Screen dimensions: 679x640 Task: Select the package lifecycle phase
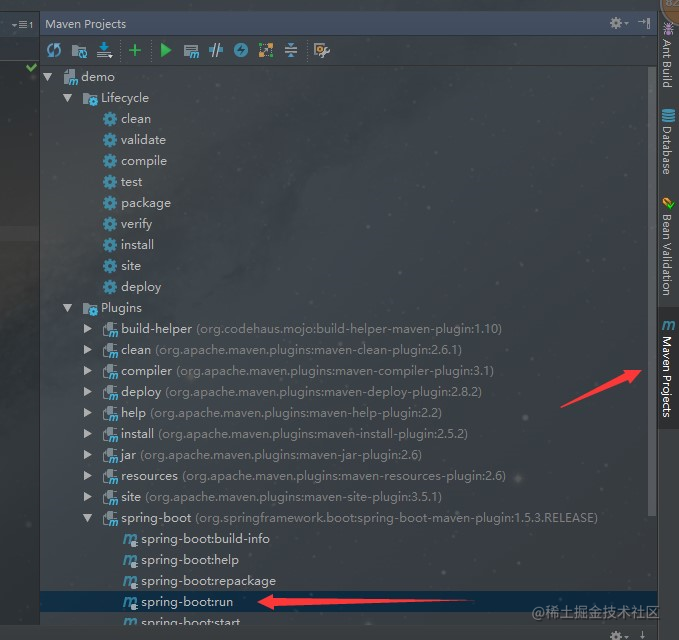point(146,203)
